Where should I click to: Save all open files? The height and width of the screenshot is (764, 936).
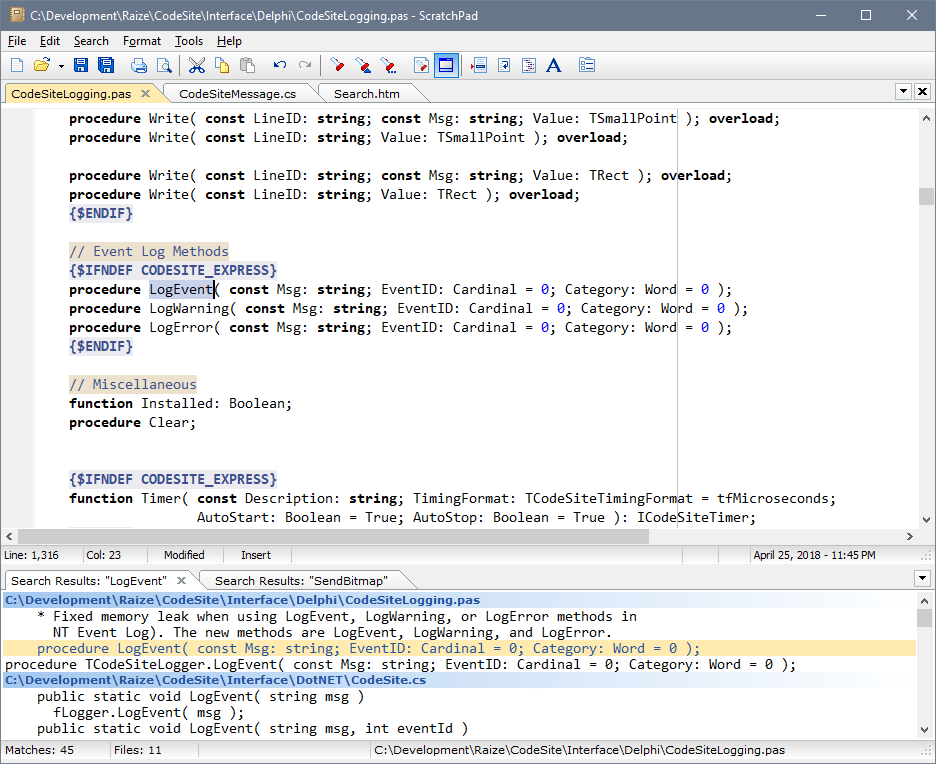106,65
